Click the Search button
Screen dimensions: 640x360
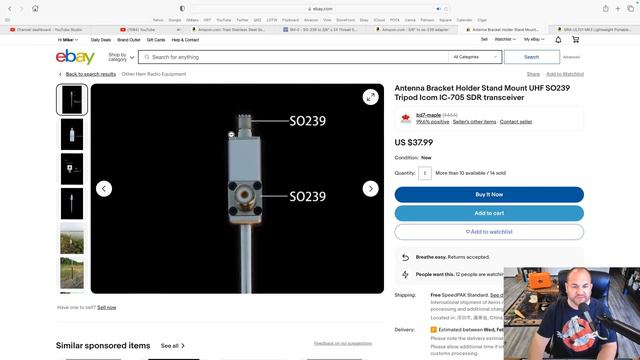click(532, 57)
